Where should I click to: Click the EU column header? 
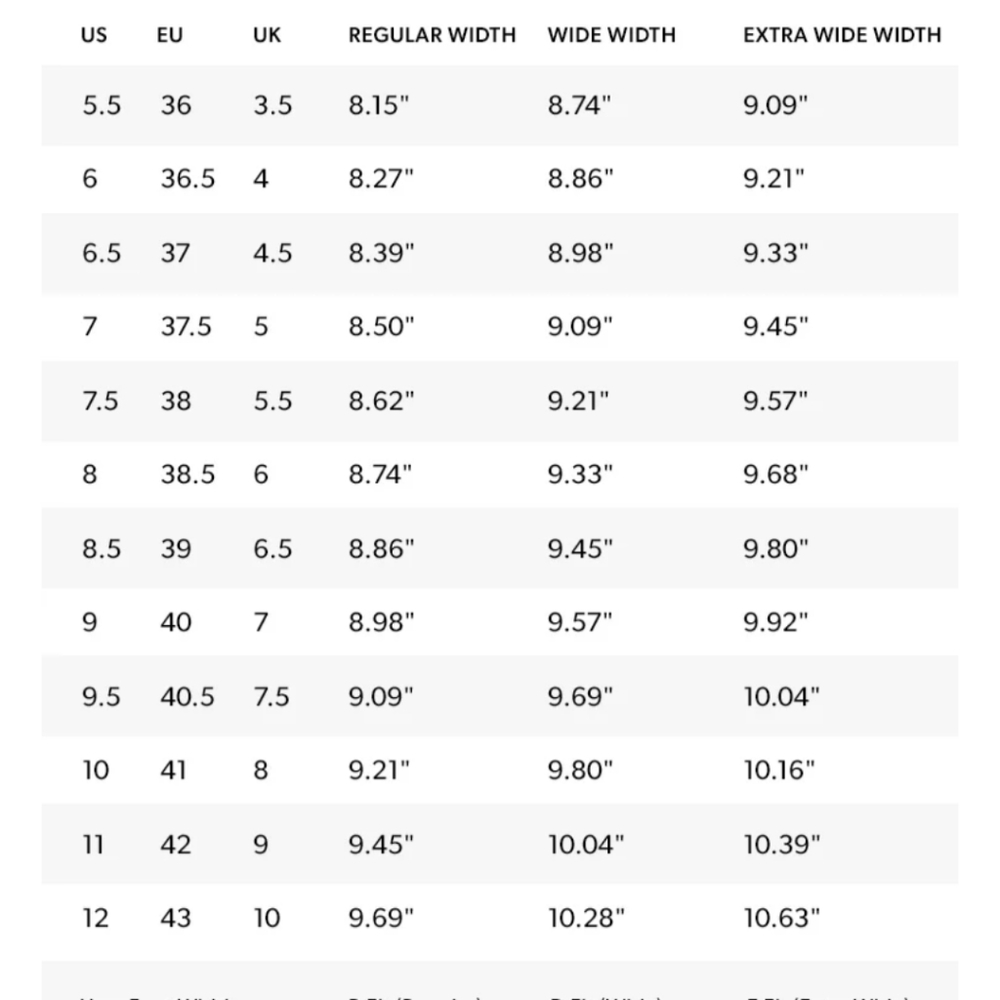coord(170,35)
